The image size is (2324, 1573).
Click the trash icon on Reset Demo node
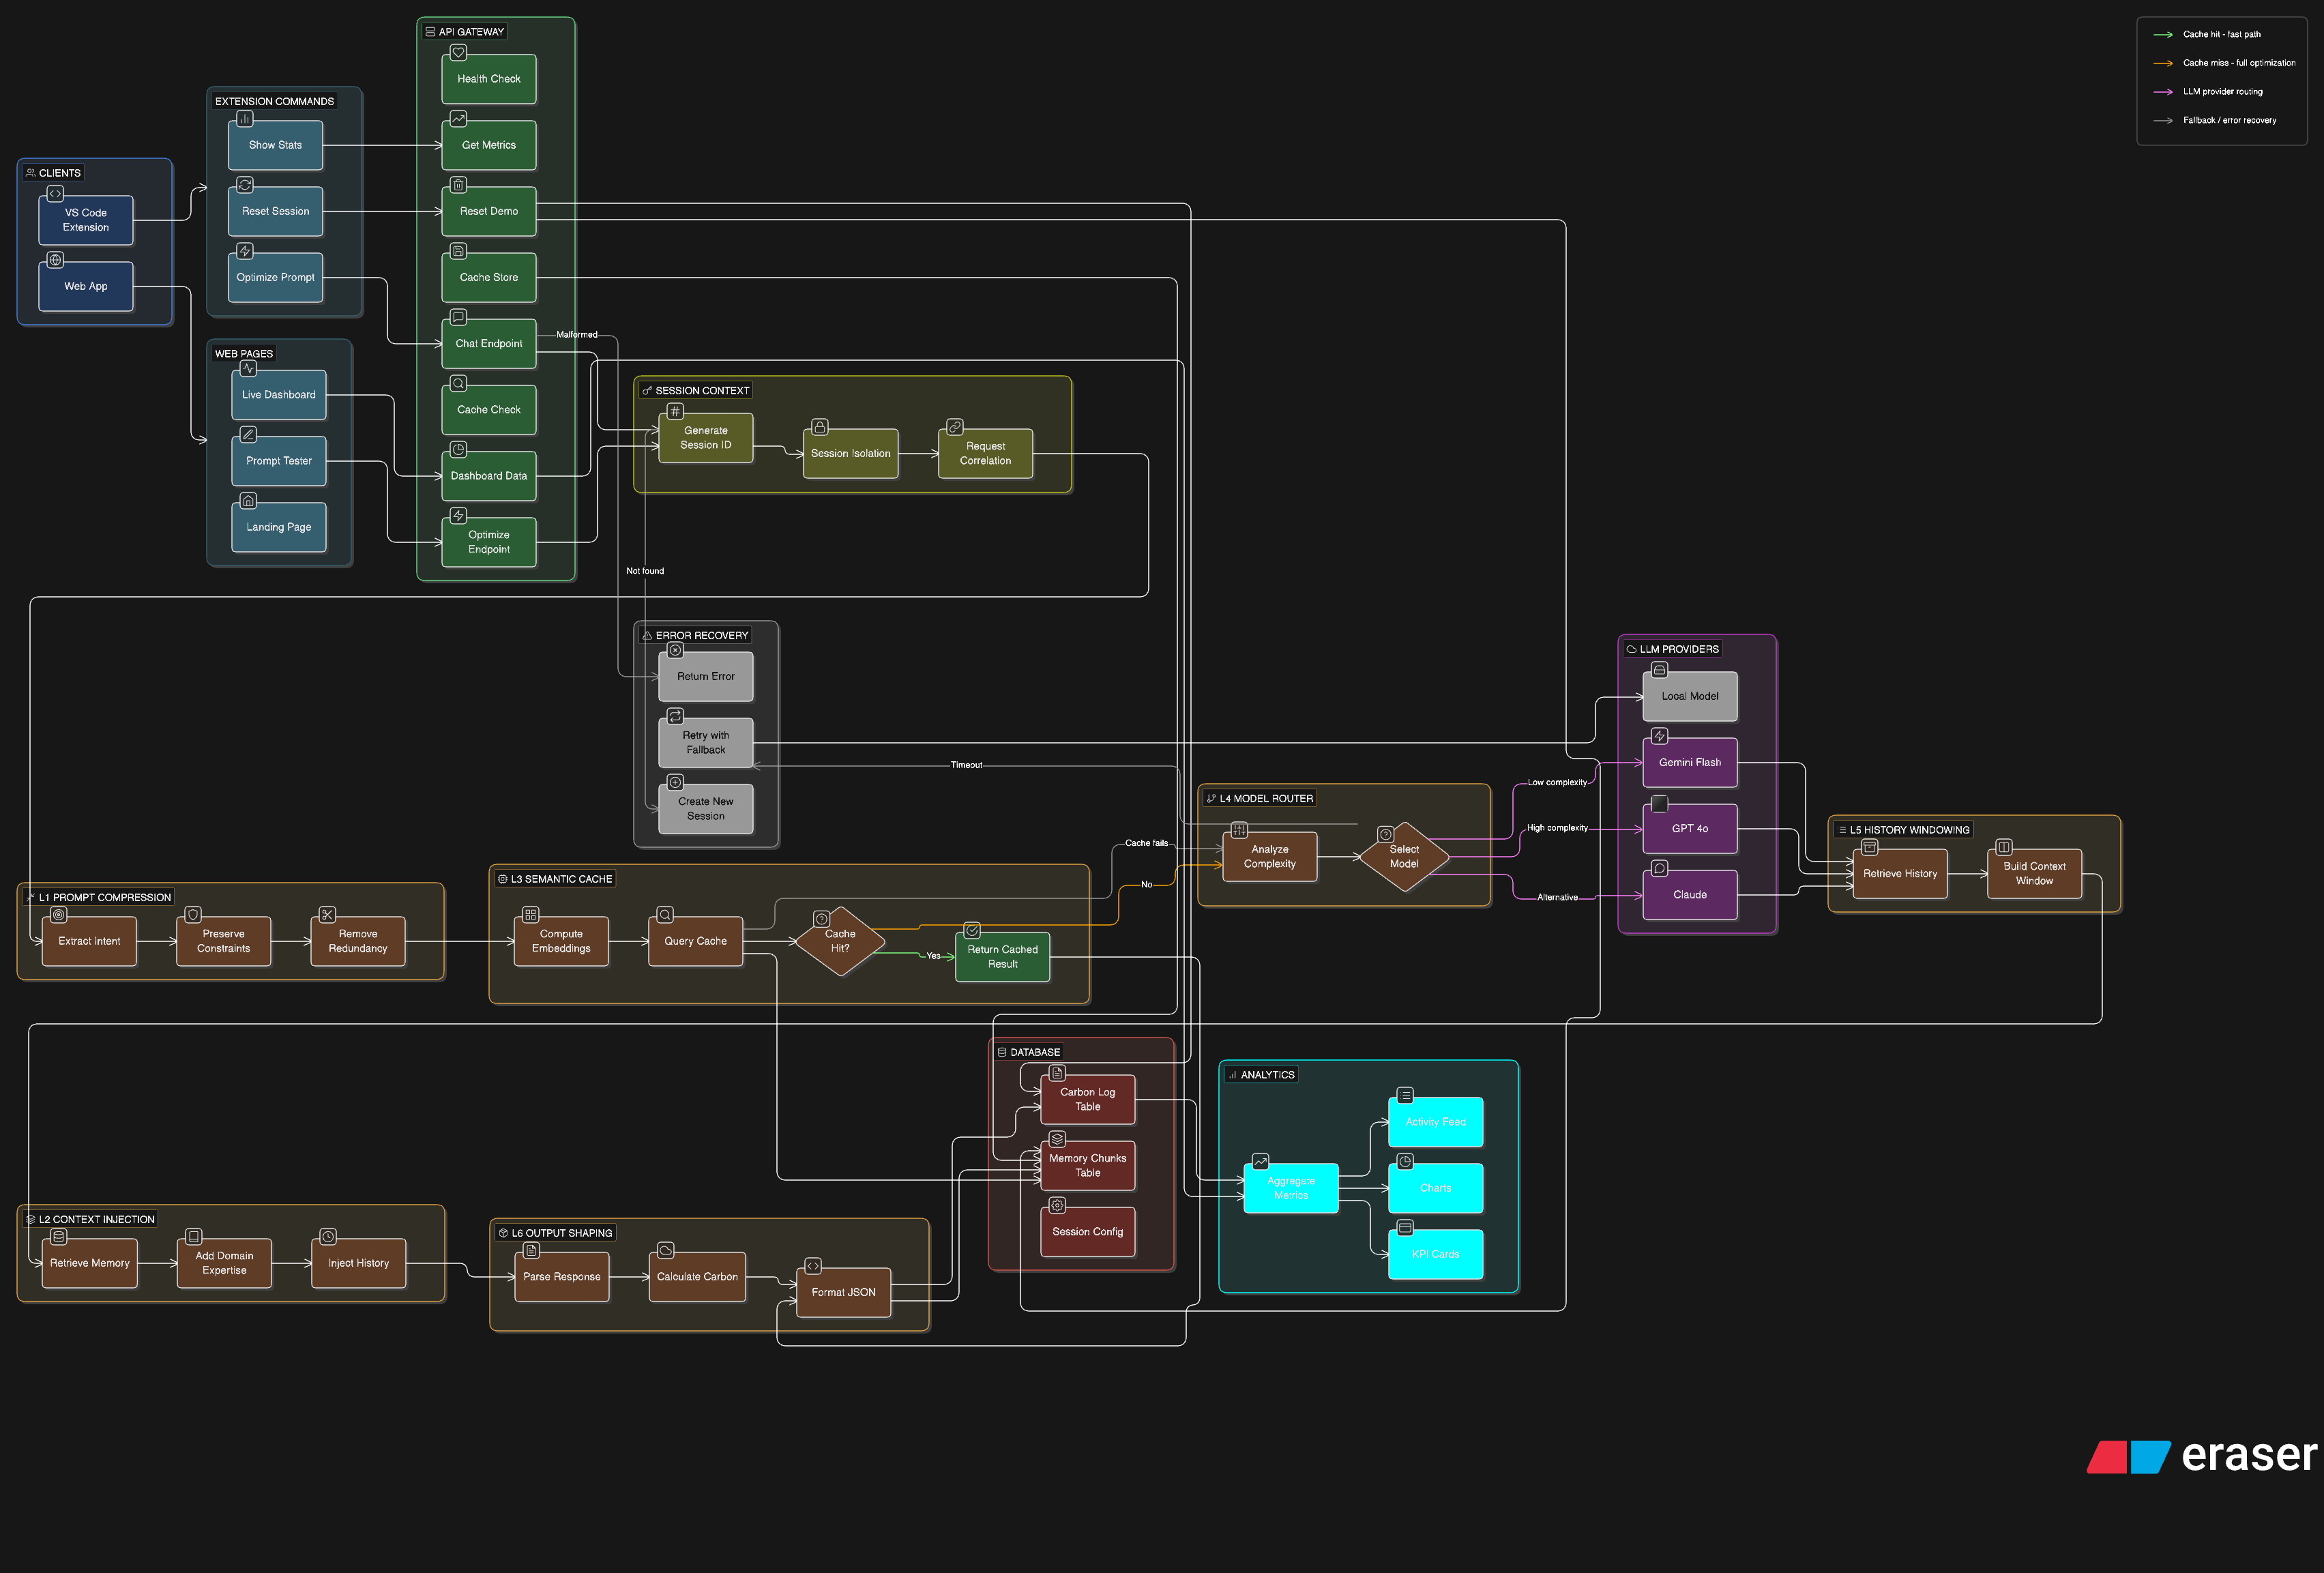(459, 185)
